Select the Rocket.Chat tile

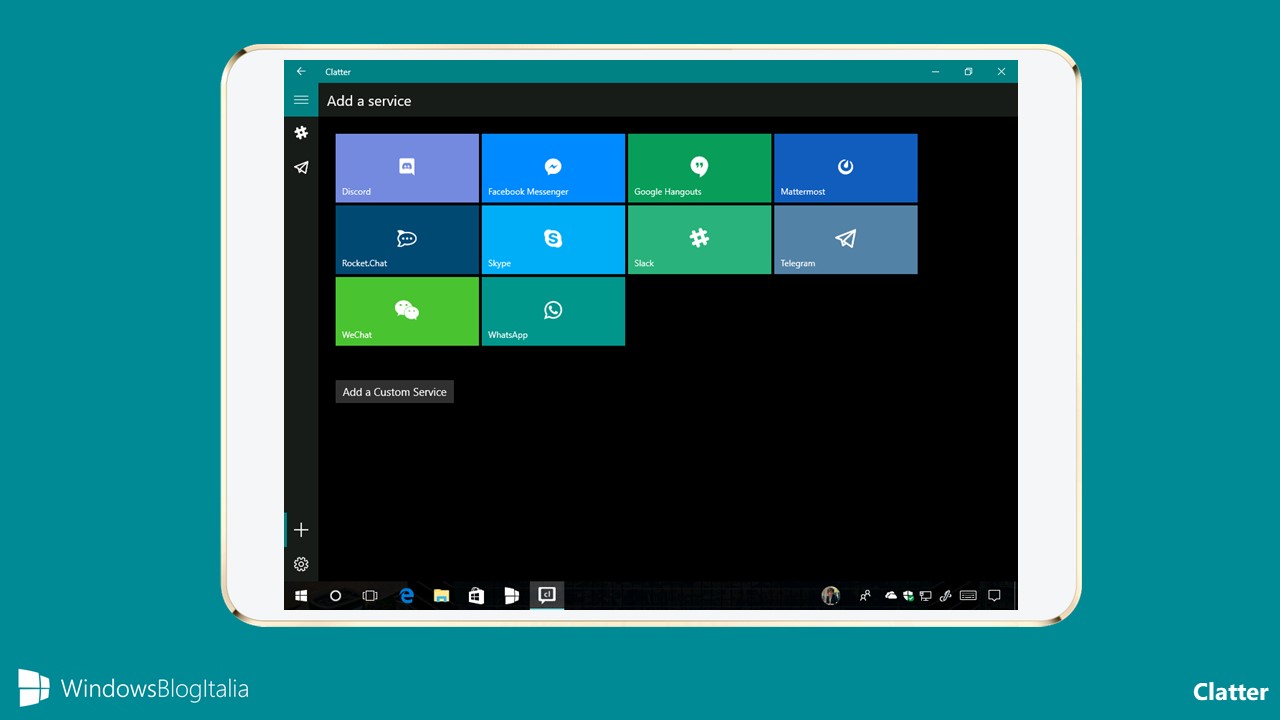click(x=407, y=240)
